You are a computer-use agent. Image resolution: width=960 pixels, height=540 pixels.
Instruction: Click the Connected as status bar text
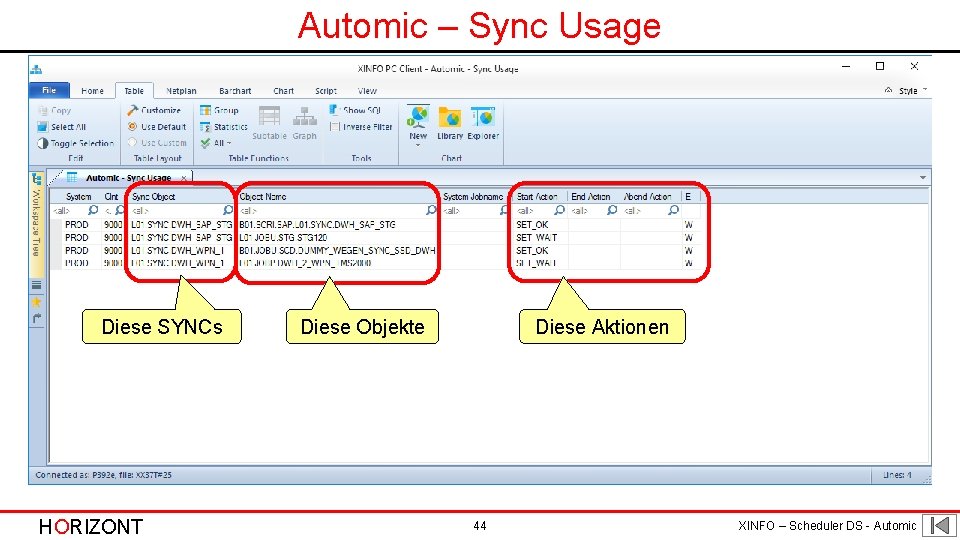click(103, 474)
